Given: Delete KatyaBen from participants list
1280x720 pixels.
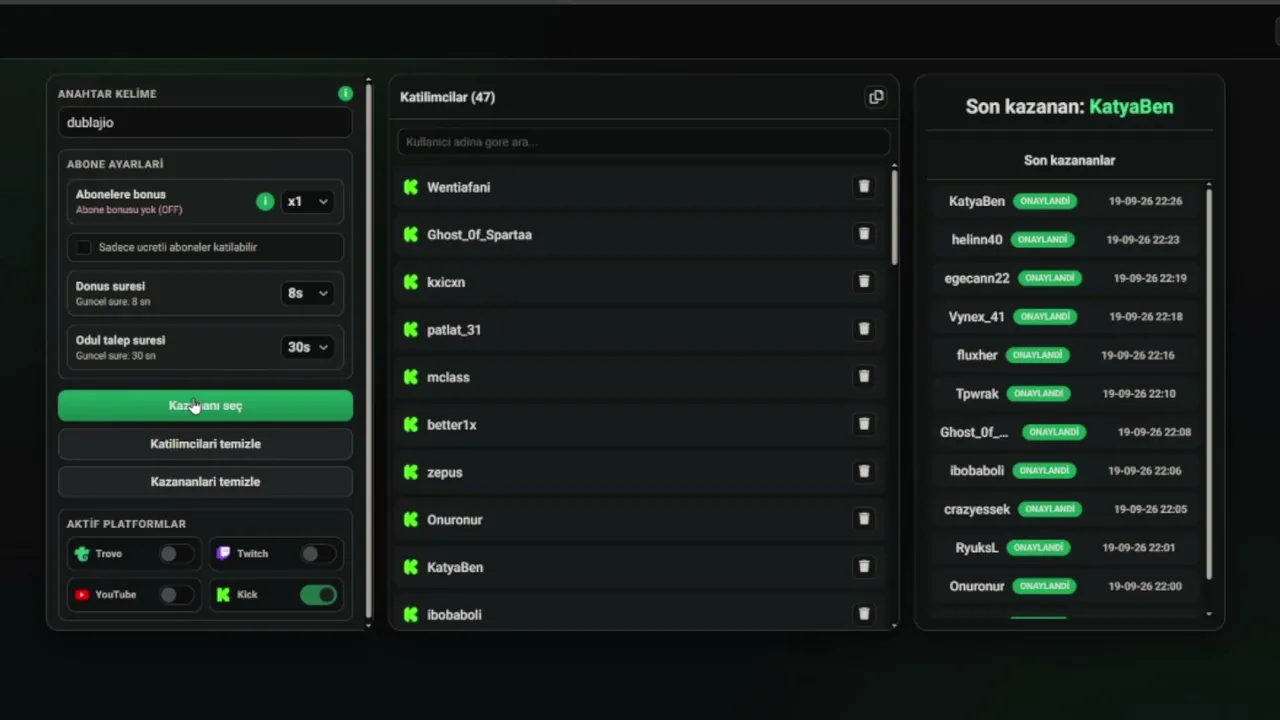Looking at the screenshot, I should [x=864, y=566].
